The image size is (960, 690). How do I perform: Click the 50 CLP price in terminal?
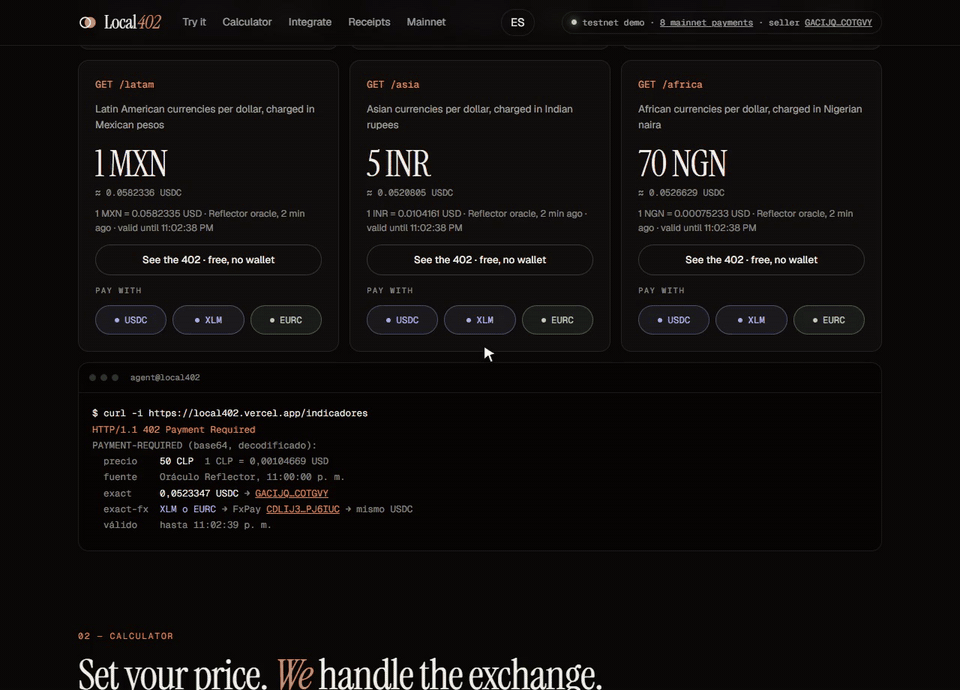click(x=176, y=461)
